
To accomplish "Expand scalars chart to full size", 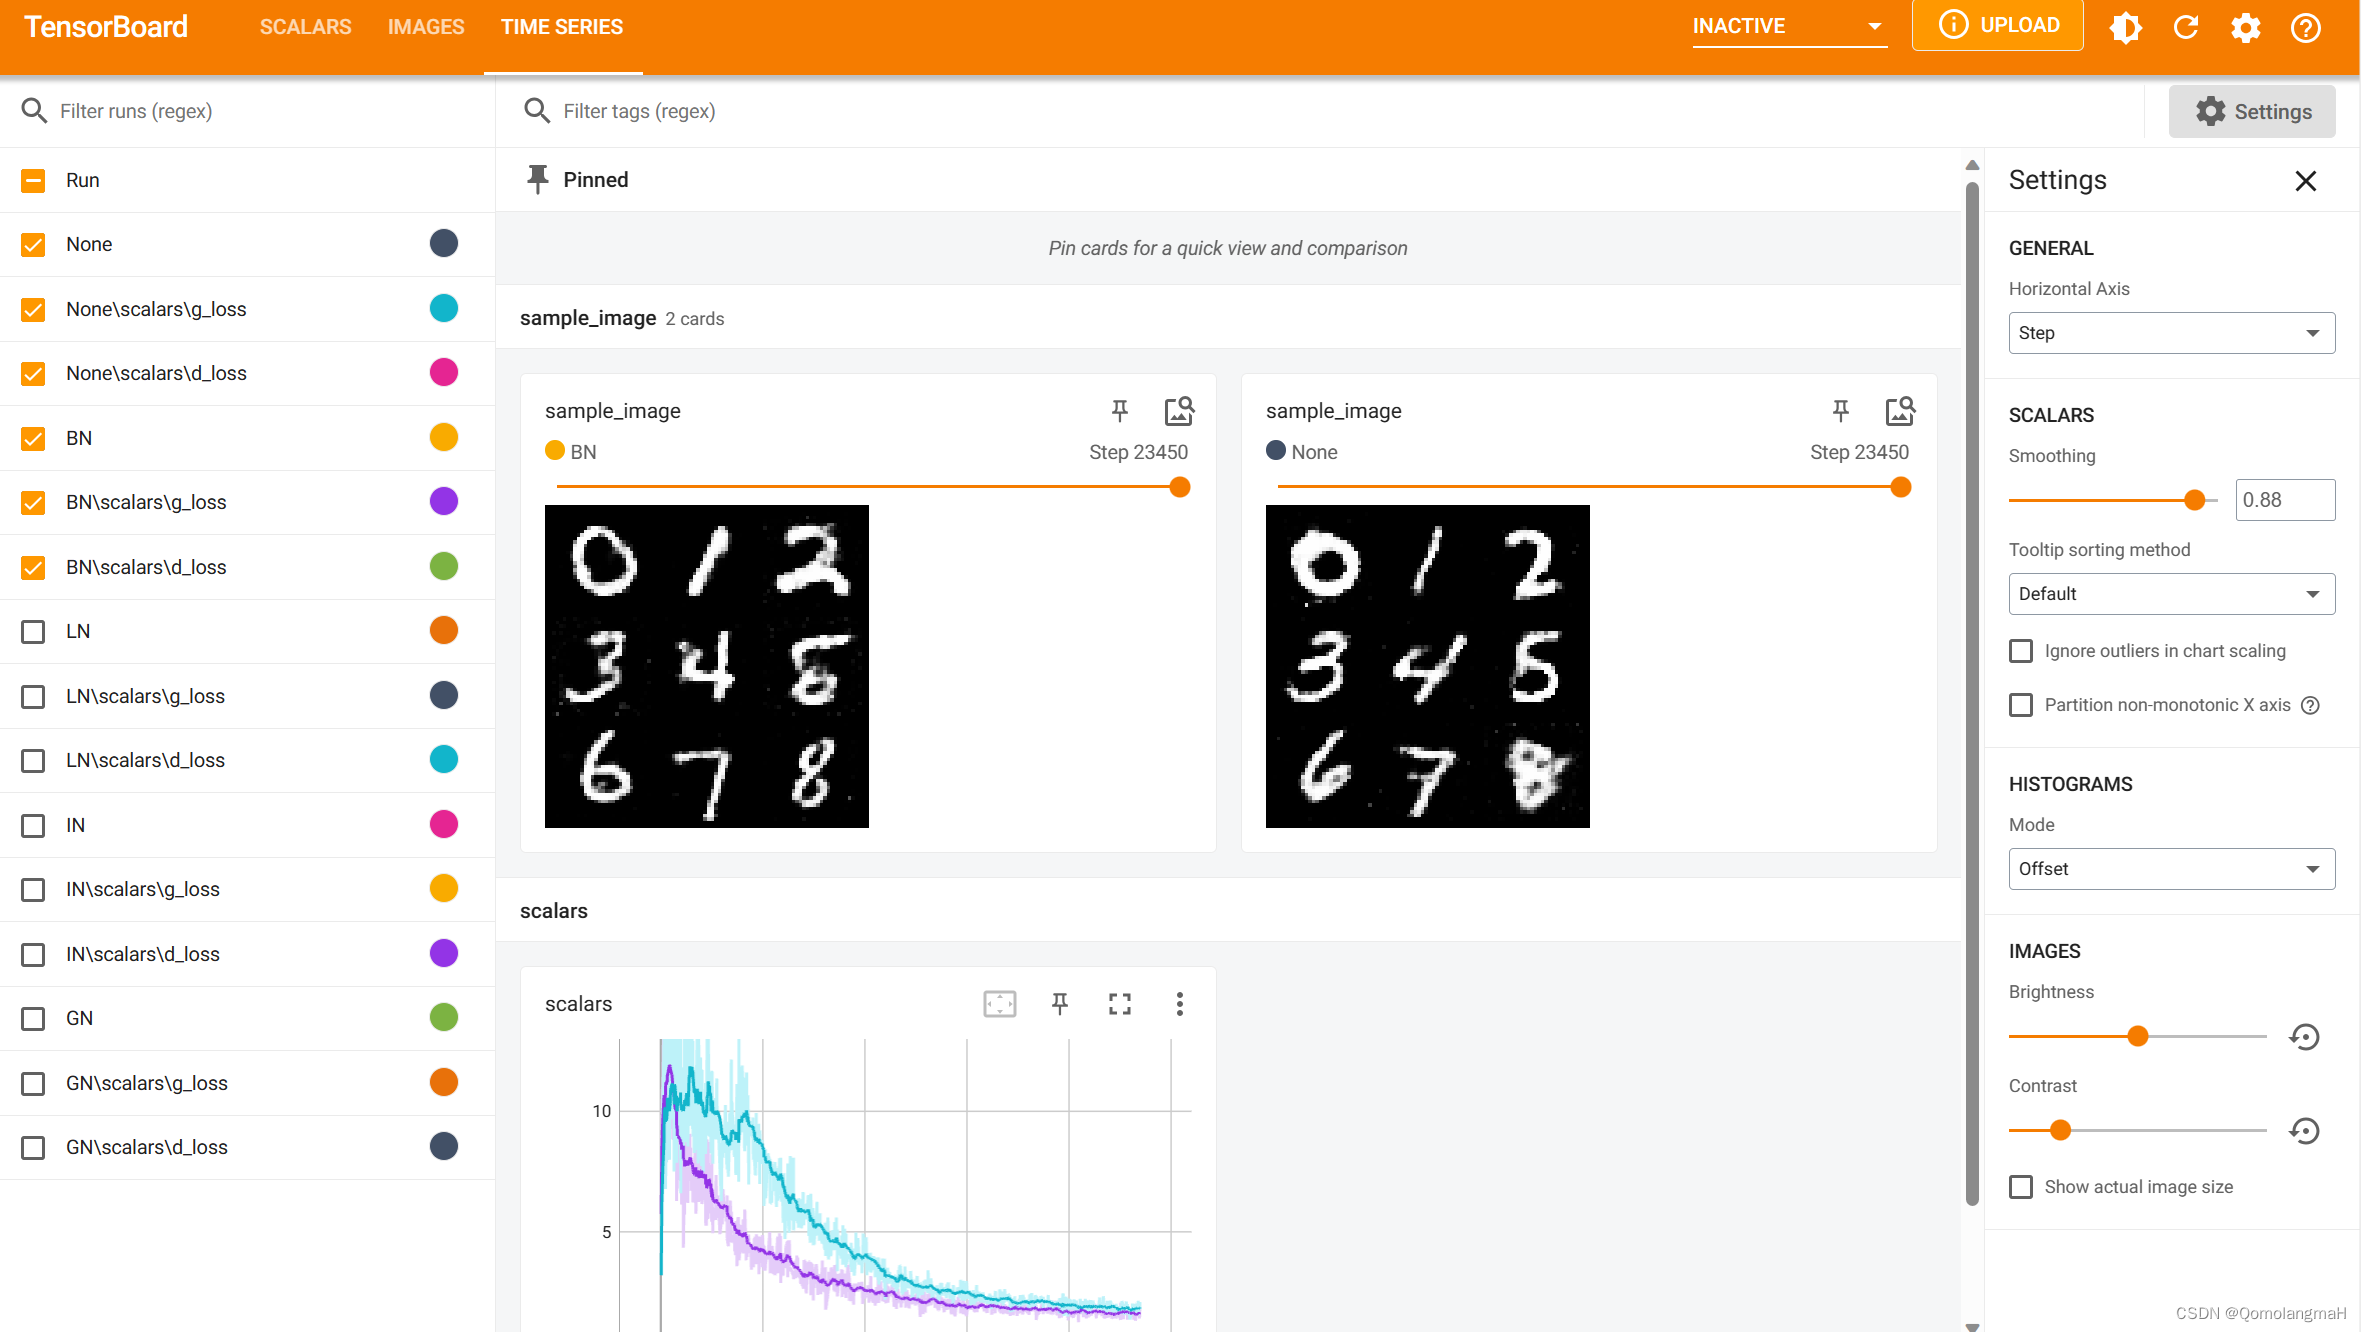I will (x=1120, y=1004).
